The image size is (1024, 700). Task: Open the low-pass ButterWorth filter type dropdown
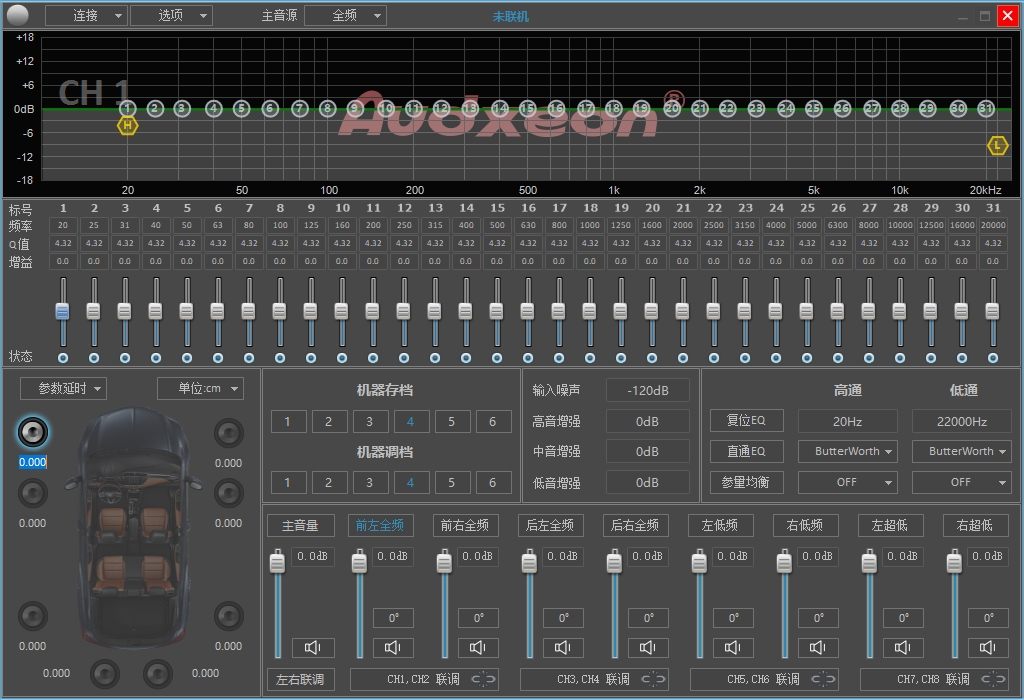coord(961,451)
